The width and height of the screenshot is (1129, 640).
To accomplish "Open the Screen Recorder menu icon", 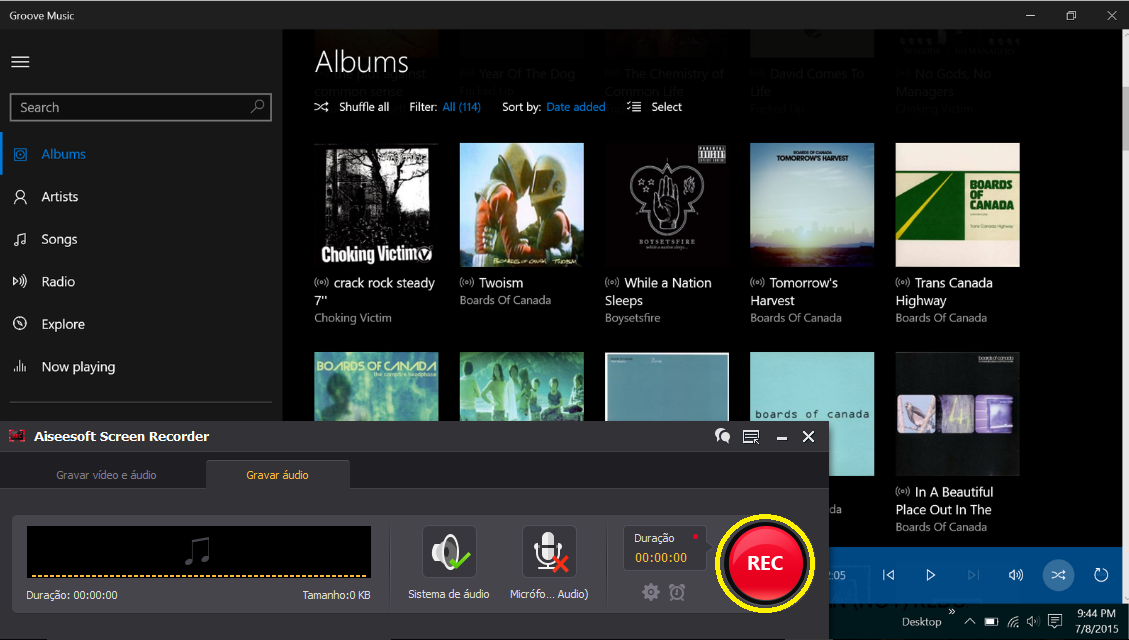I will pos(751,437).
